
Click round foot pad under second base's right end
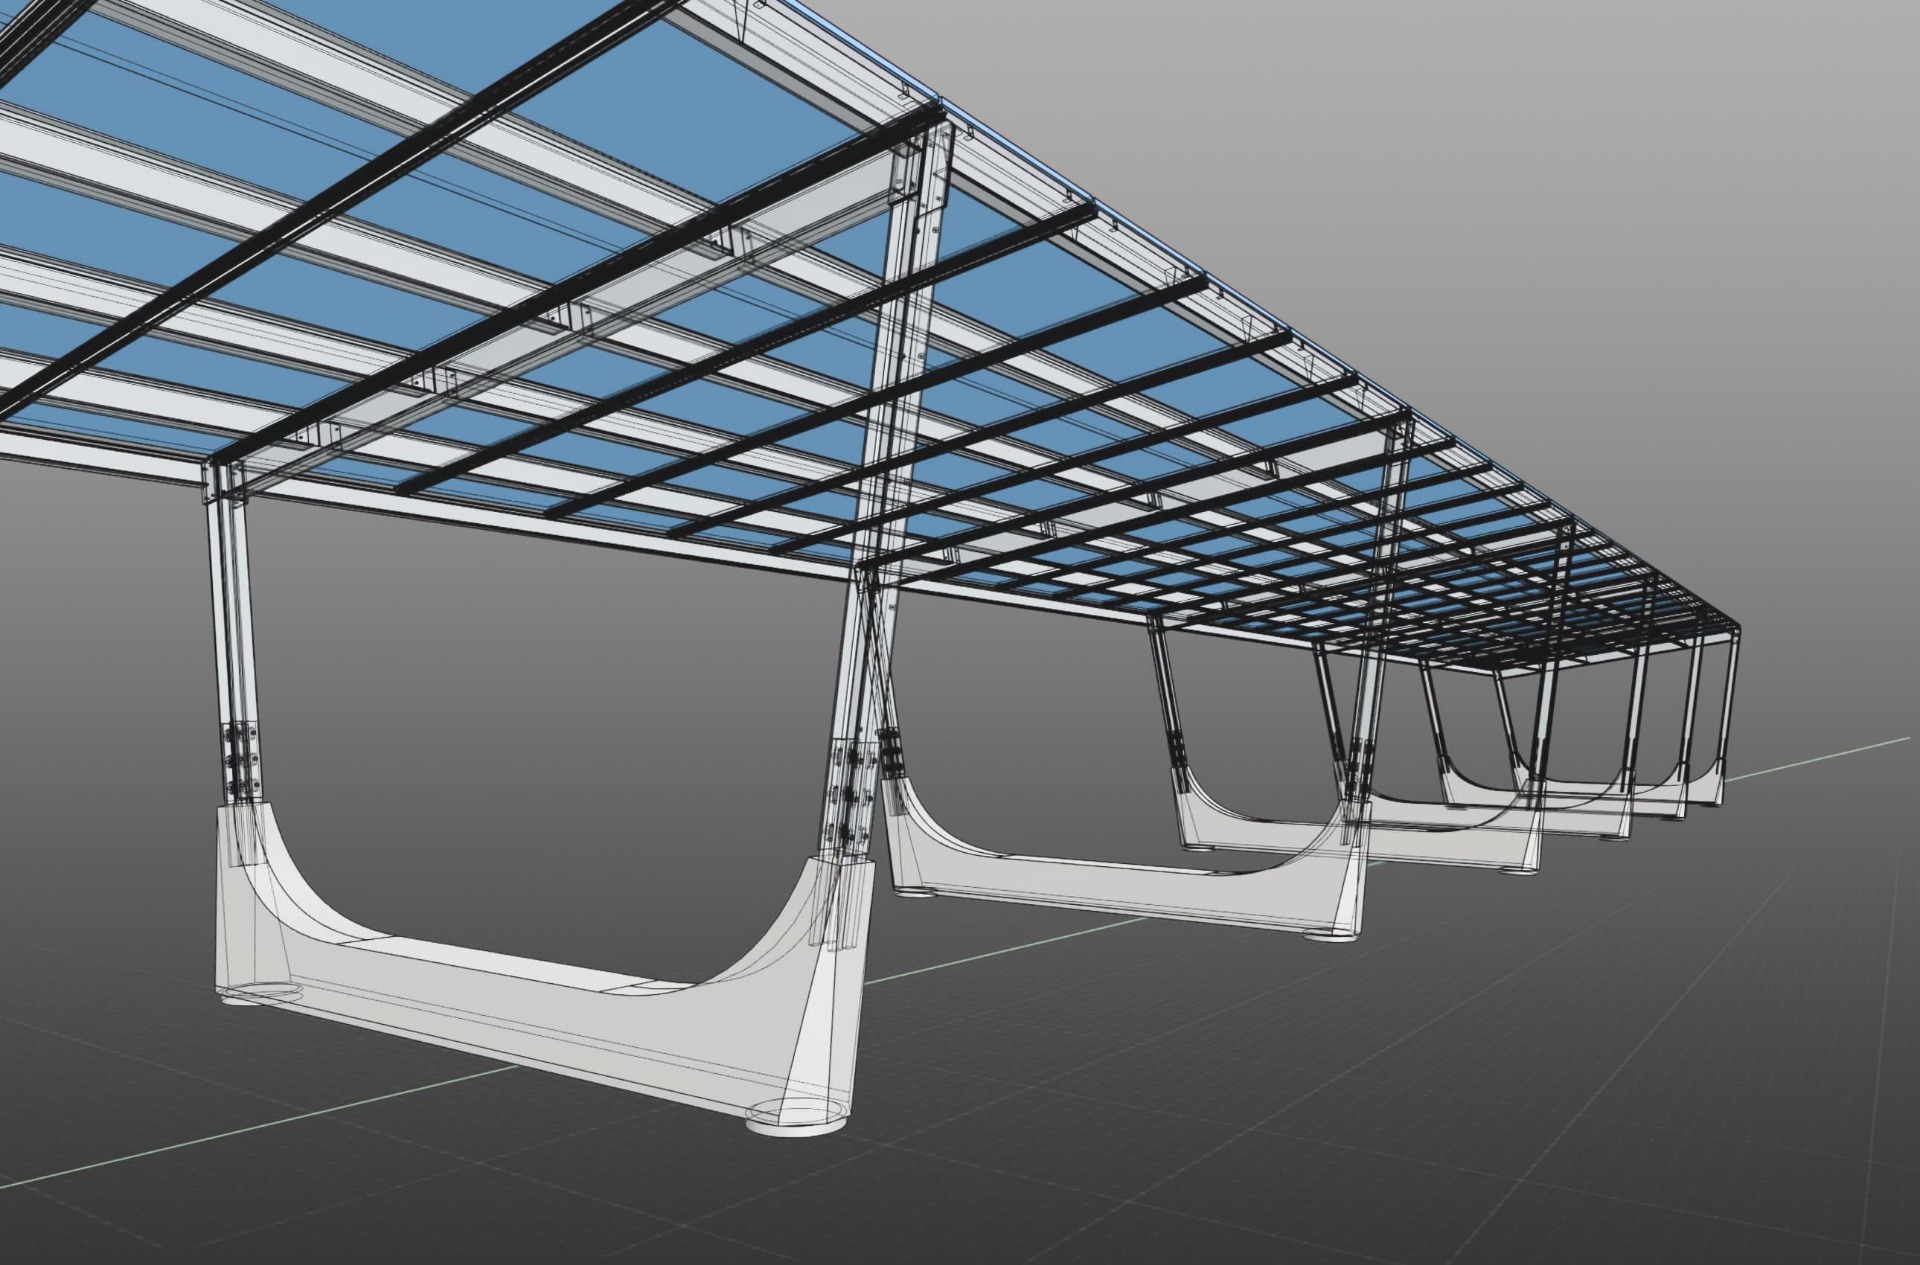(x=1330, y=936)
